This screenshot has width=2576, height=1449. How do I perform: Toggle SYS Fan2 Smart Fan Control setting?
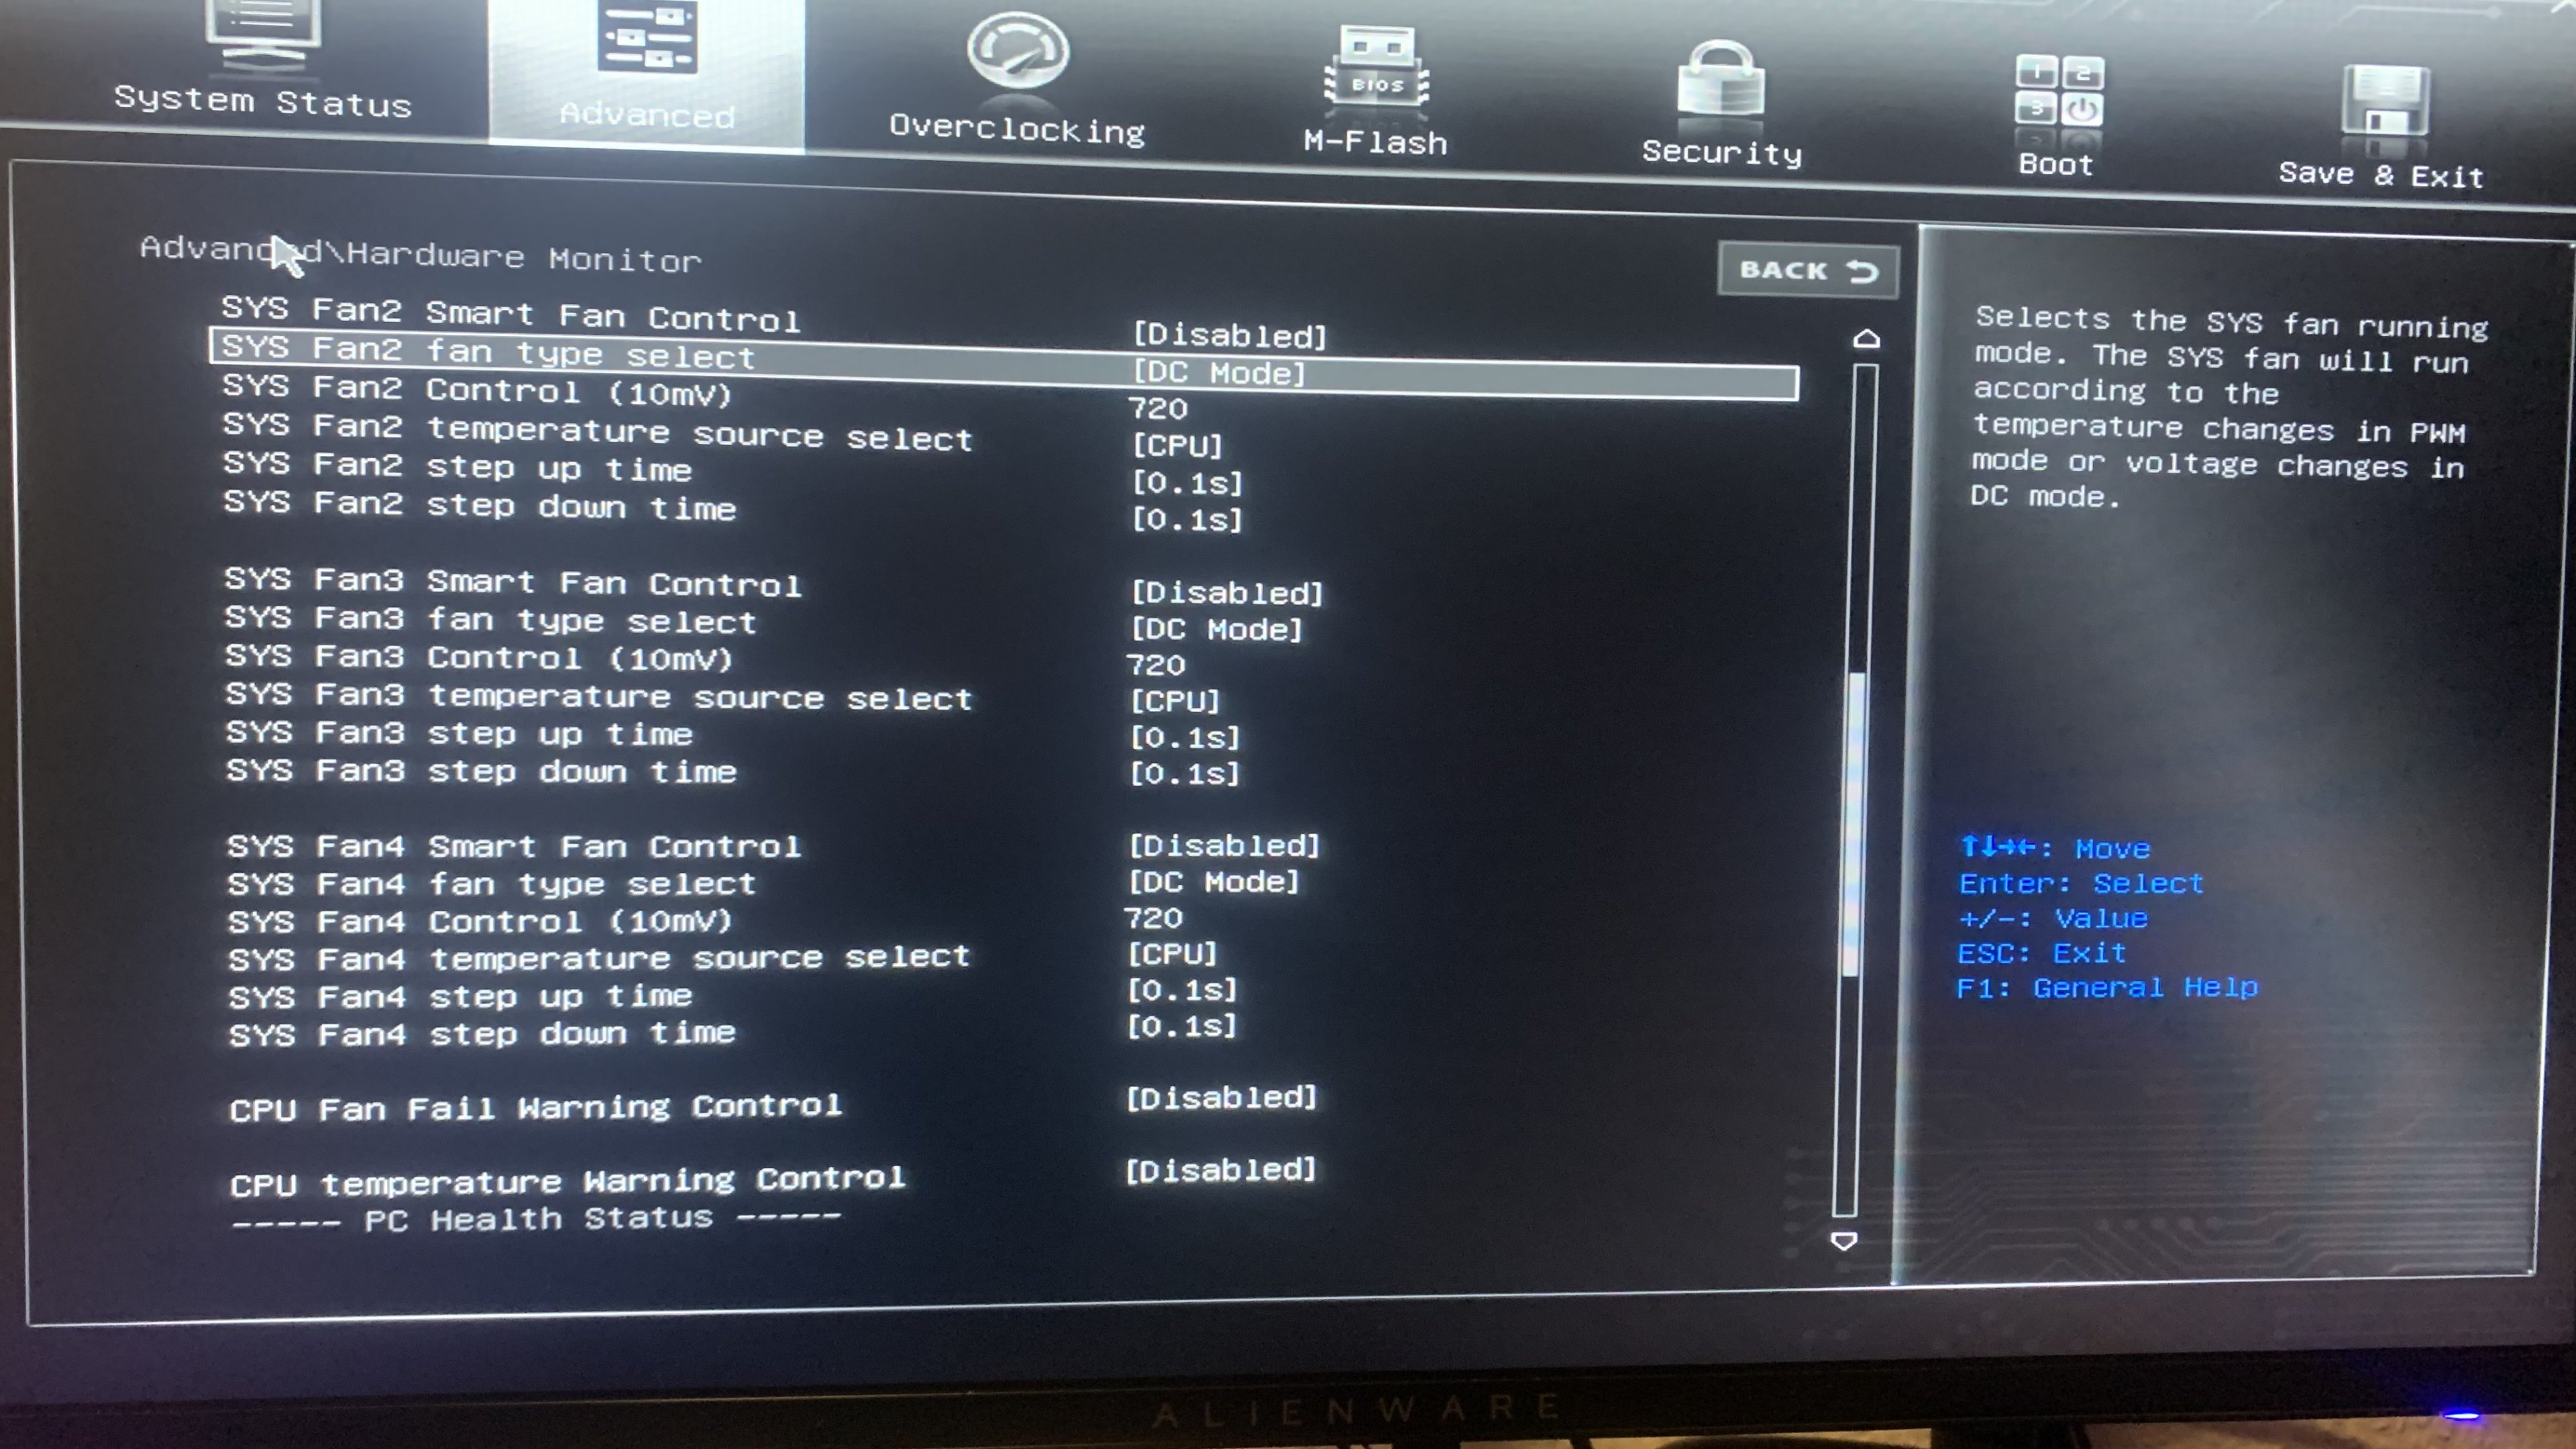pyautogui.click(x=1229, y=336)
